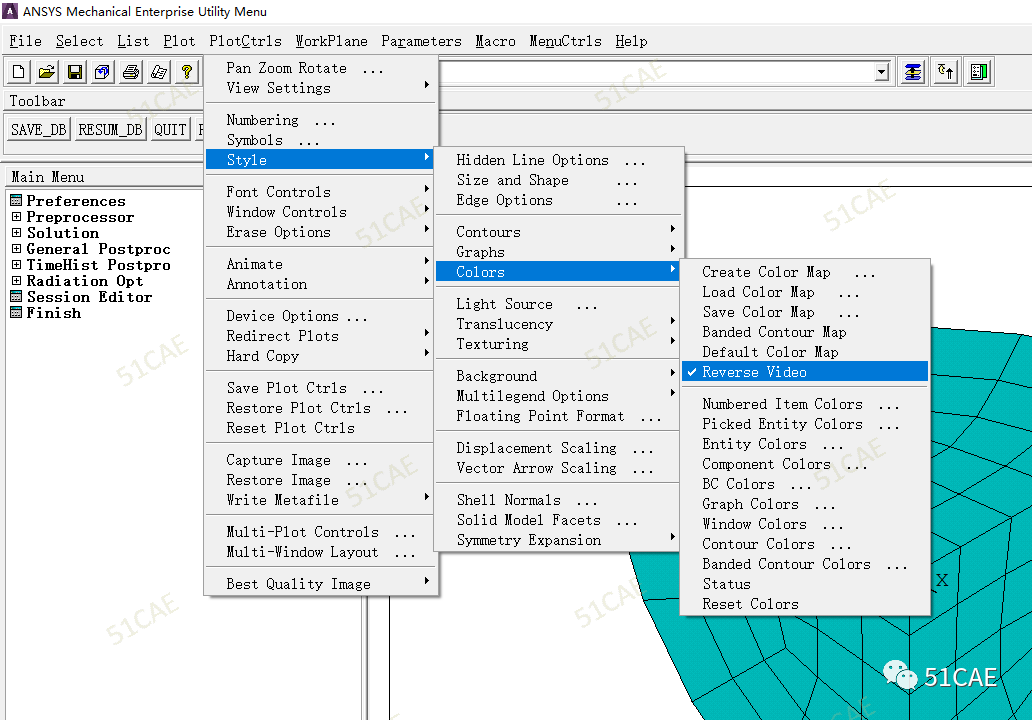Click the QUIT toolbar button

pyautogui.click(x=170, y=130)
